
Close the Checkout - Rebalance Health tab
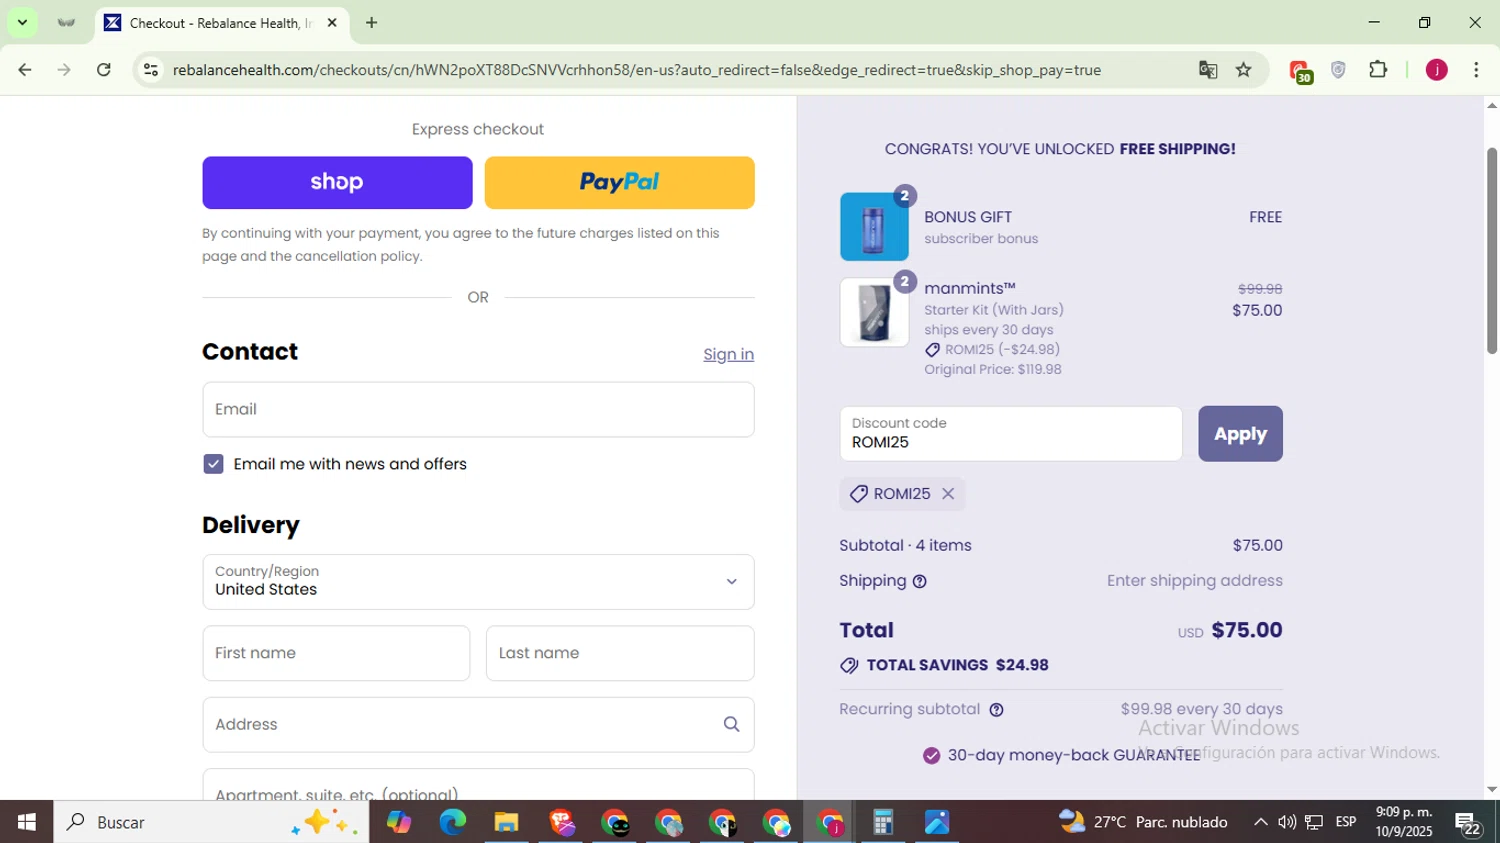[332, 22]
